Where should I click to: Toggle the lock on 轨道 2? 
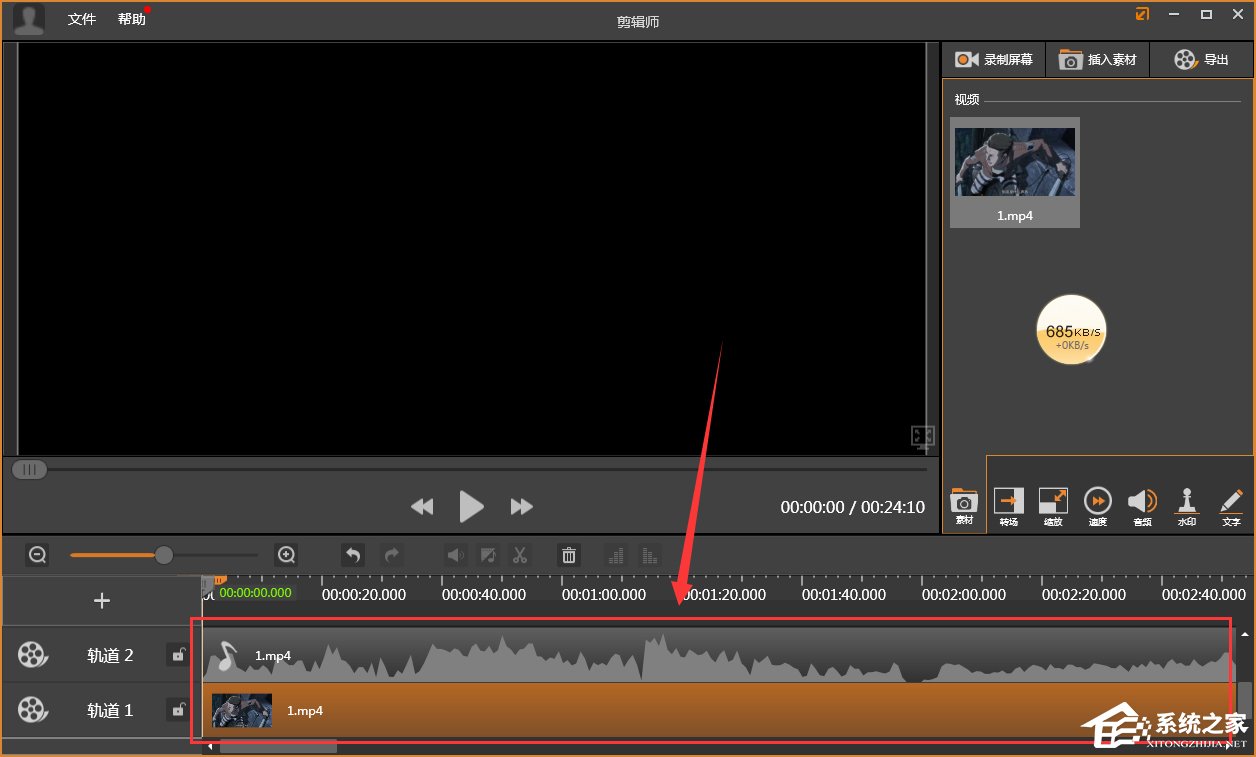pyautogui.click(x=178, y=655)
